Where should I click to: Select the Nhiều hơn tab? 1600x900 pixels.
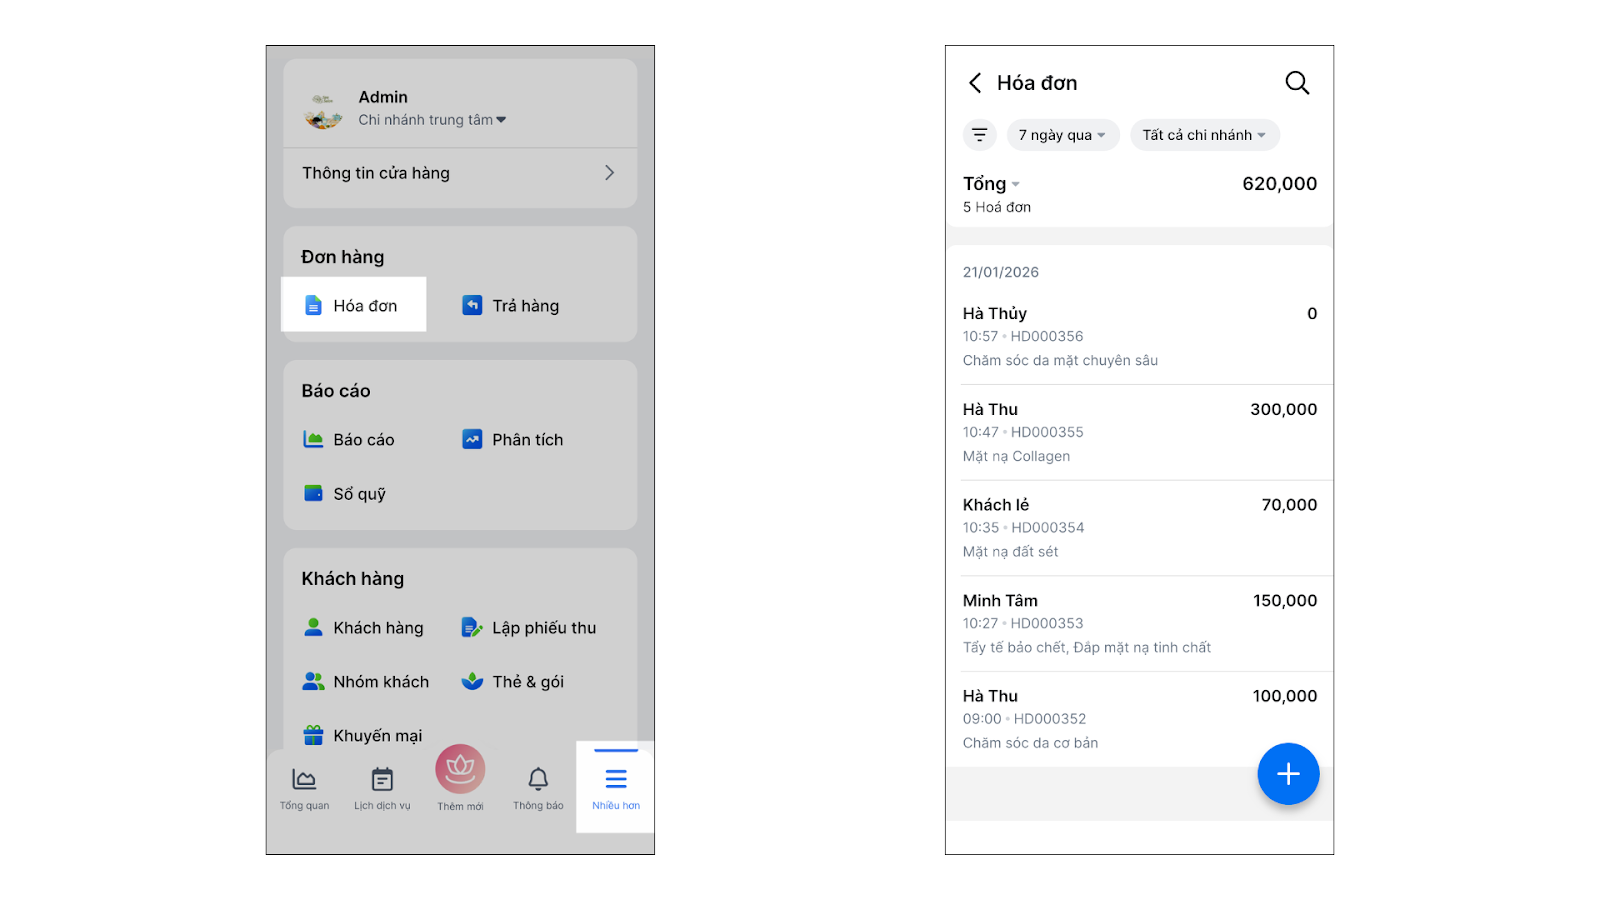coord(616,787)
